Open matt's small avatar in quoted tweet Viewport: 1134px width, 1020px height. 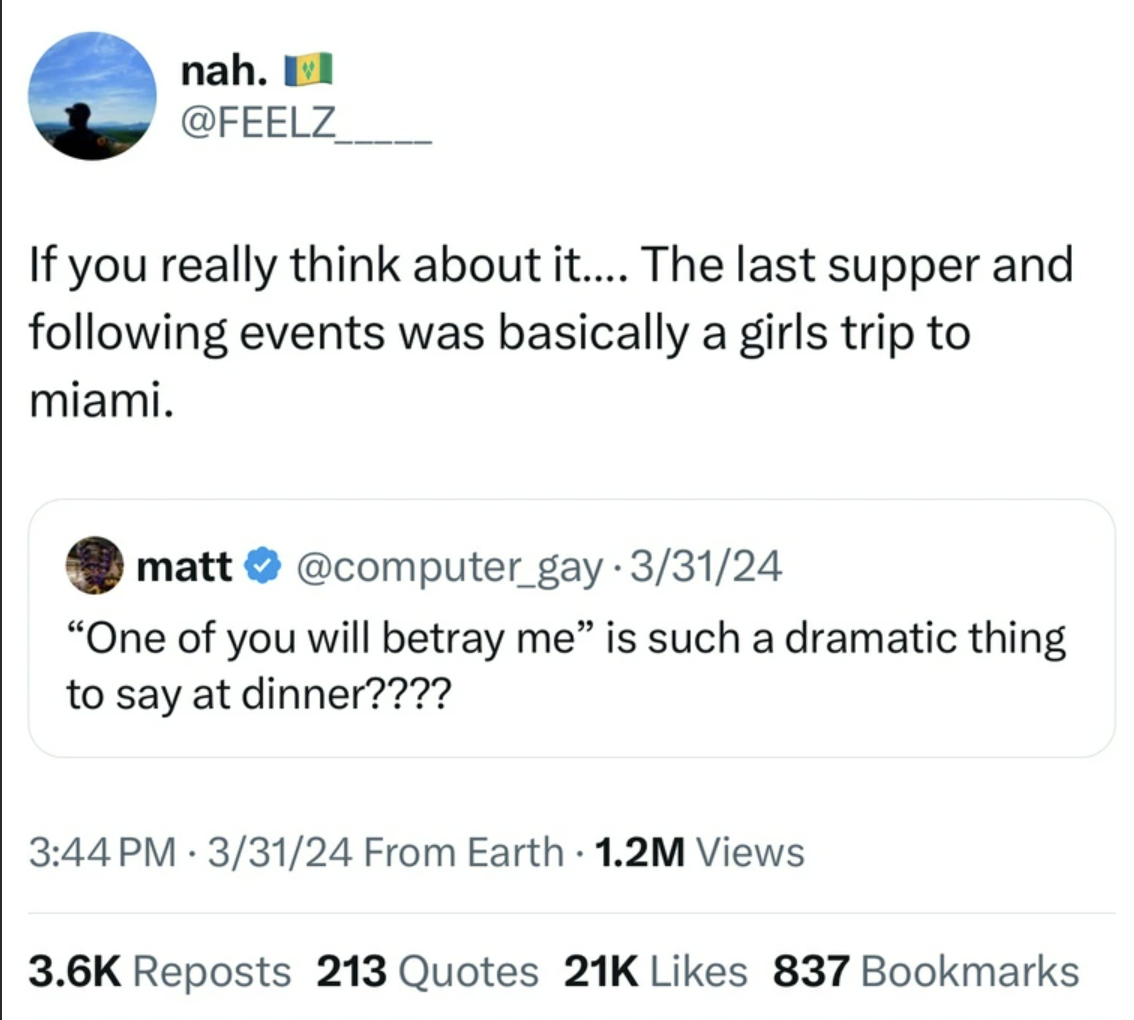(x=93, y=566)
